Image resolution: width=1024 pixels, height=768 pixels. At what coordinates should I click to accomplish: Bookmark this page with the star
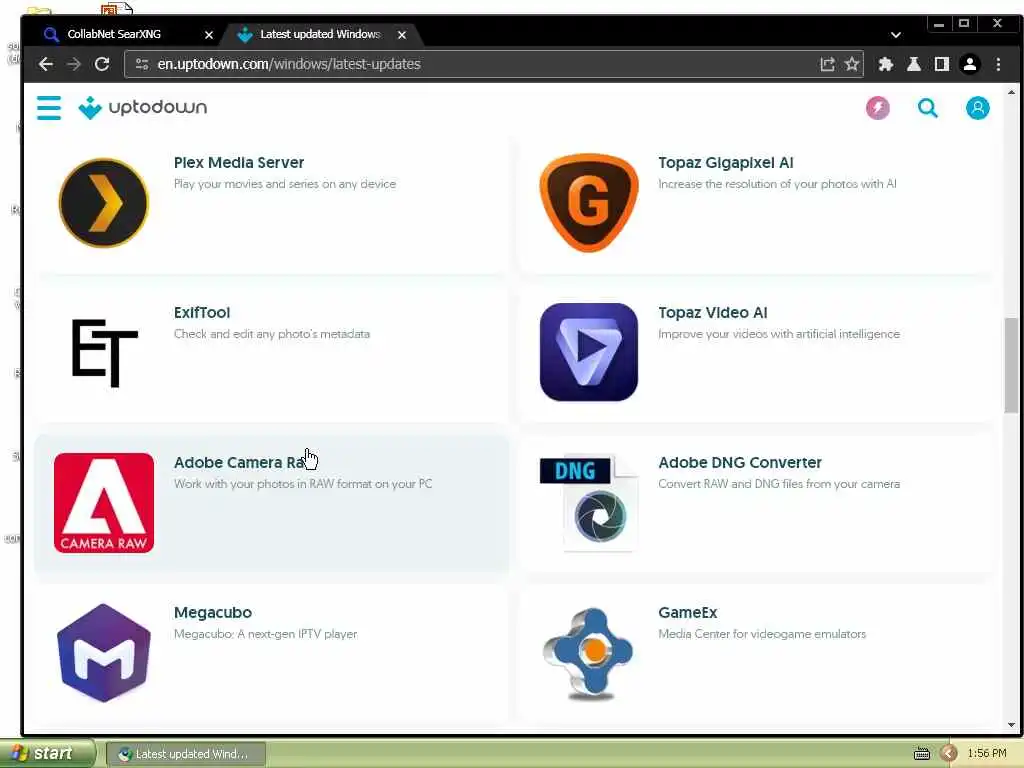pyautogui.click(x=852, y=64)
